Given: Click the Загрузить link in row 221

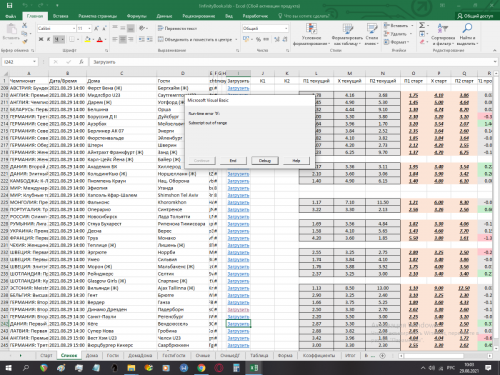Looking at the screenshot, I should 238,174.
